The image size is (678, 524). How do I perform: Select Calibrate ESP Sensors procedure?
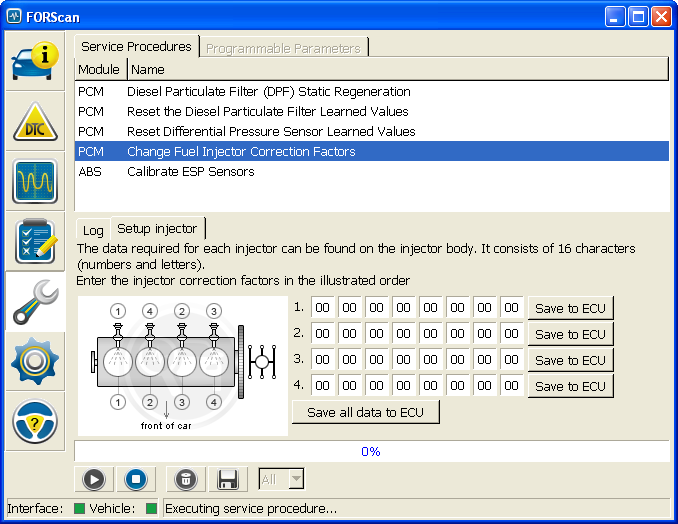point(190,171)
